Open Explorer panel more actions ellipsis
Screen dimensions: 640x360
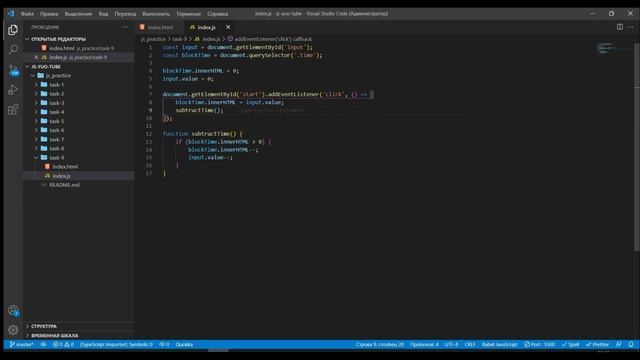[x=125, y=27]
